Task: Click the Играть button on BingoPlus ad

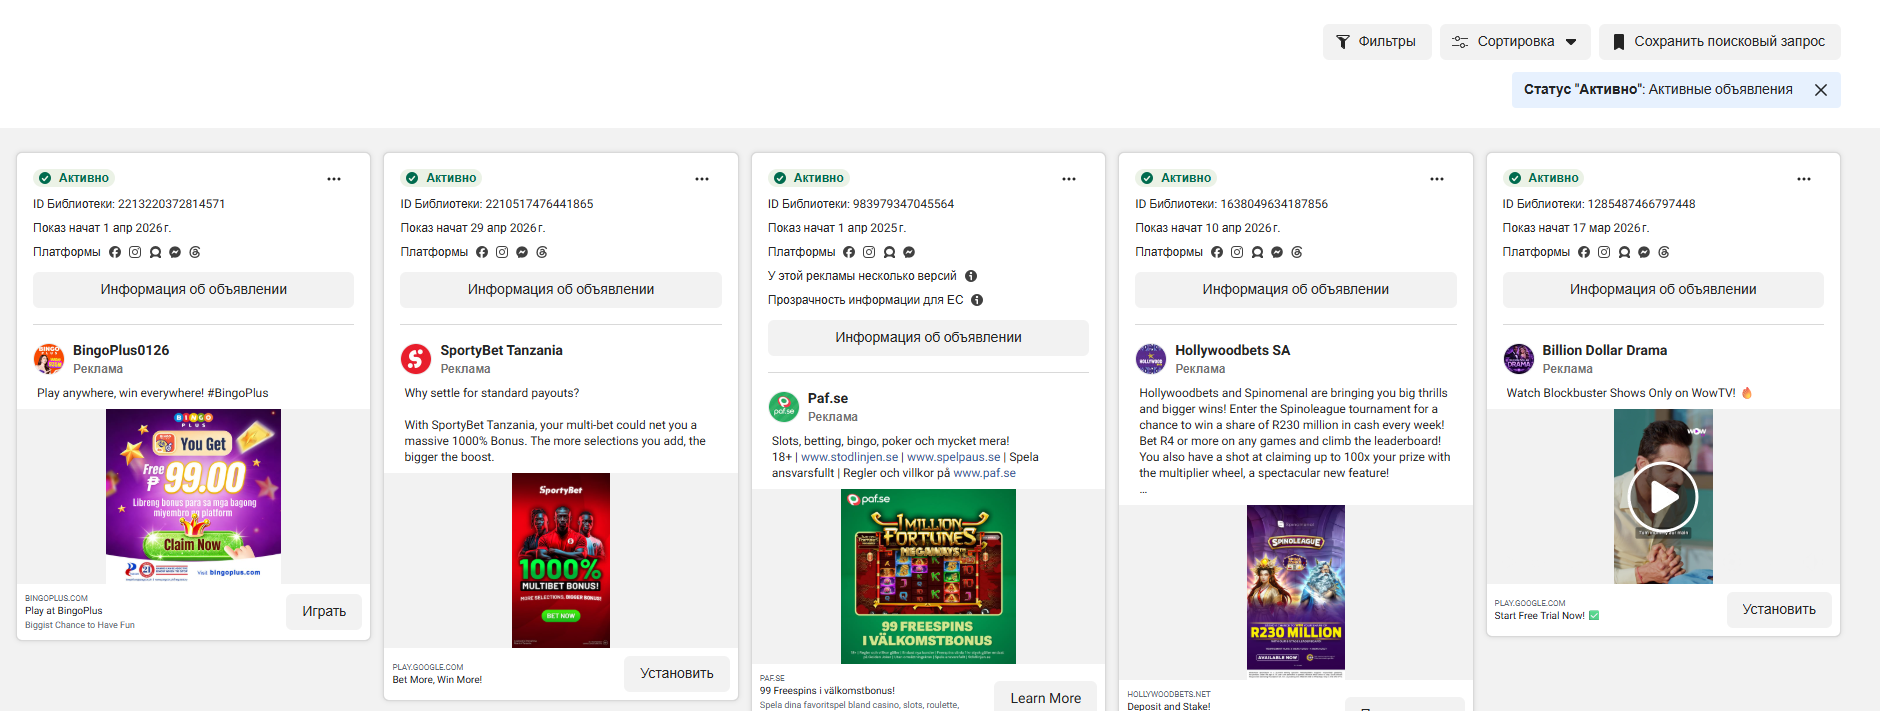Action: click(x=324, y=612)
